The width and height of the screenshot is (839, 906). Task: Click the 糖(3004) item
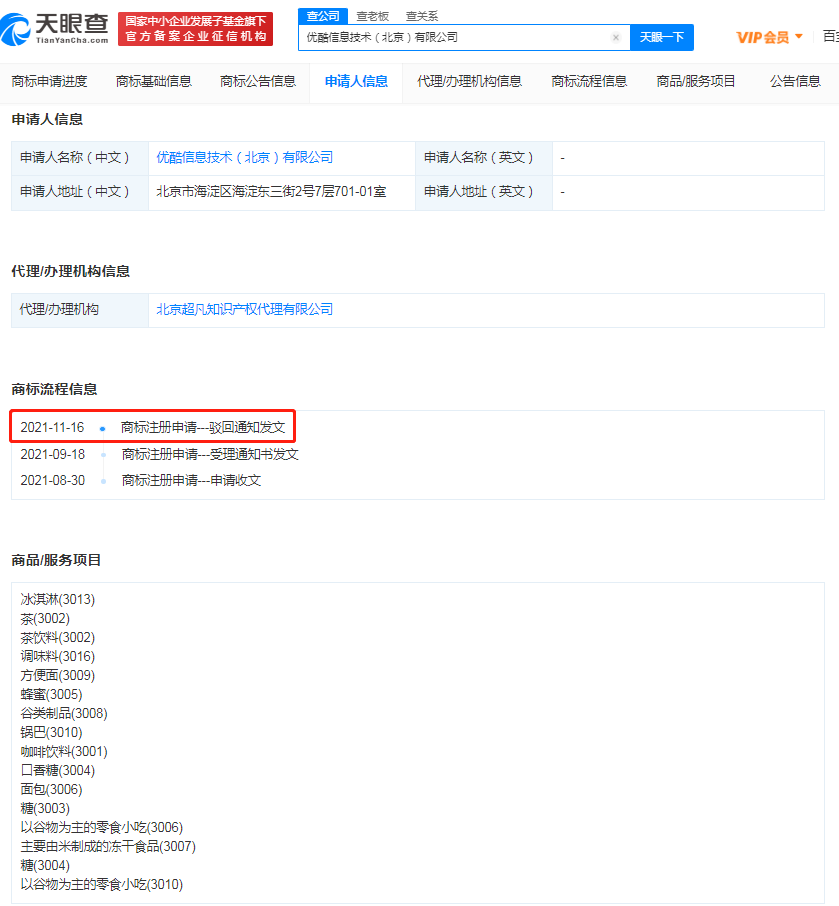[x=45, y=866]
